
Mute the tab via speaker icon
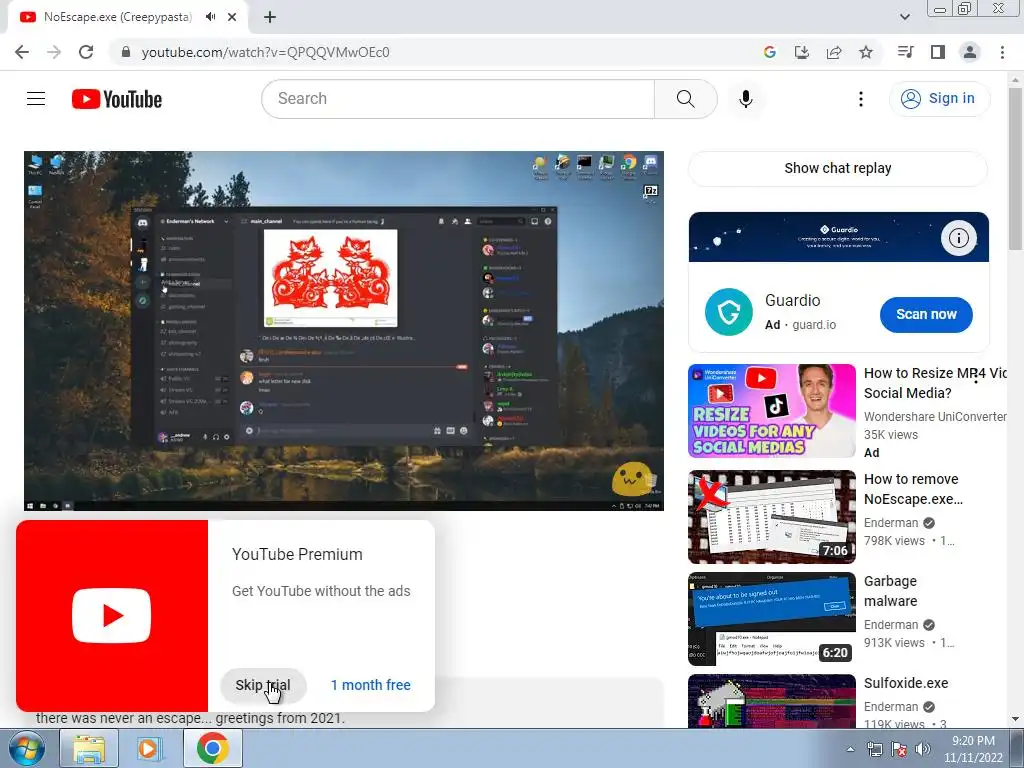pyautogui.click(x=210, y=17)
